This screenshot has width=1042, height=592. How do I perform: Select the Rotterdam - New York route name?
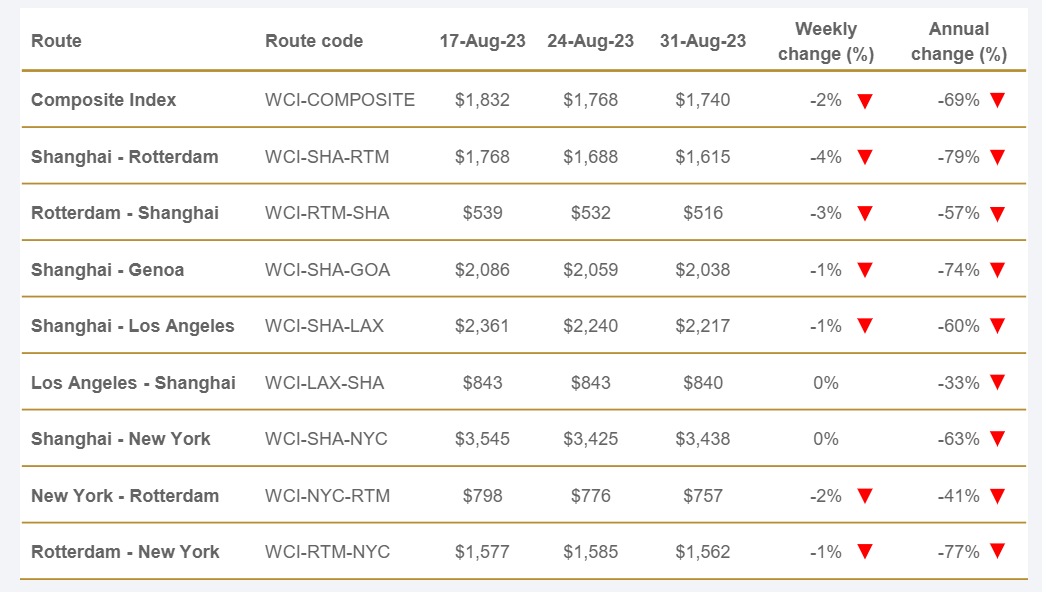125,552
